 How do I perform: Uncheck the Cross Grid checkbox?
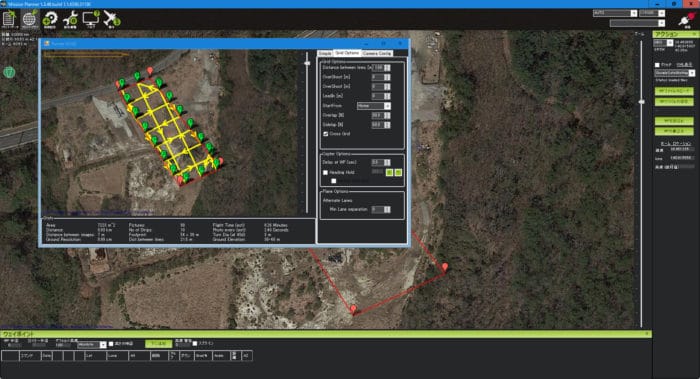point(326,134)
